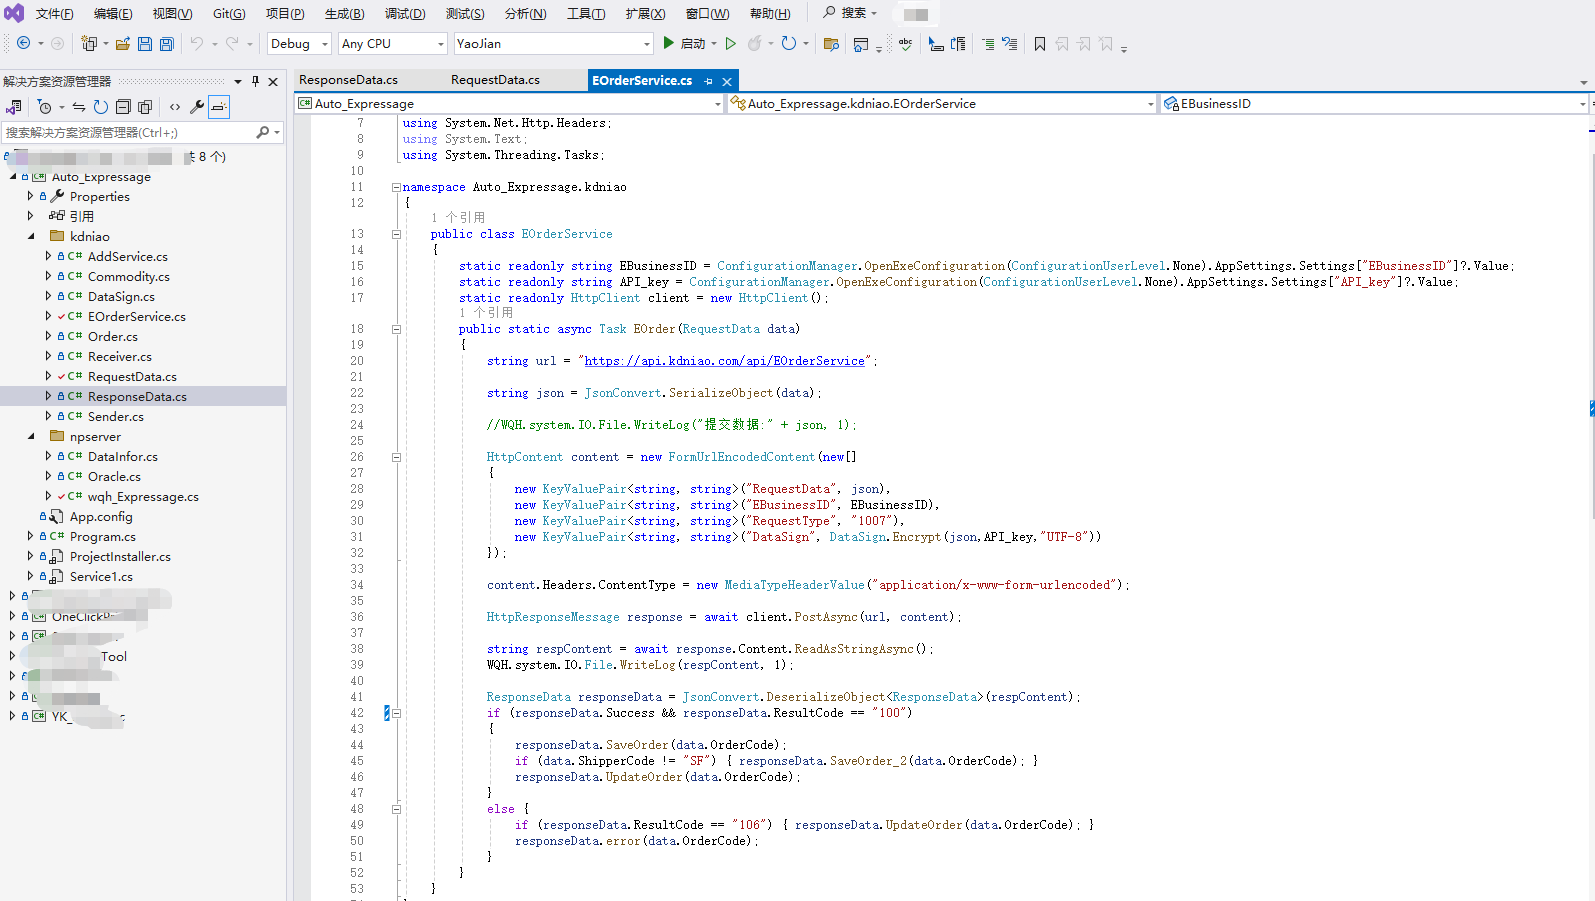Click the Collapse All icon in Solution Explorer

click(x=123, y=107)
